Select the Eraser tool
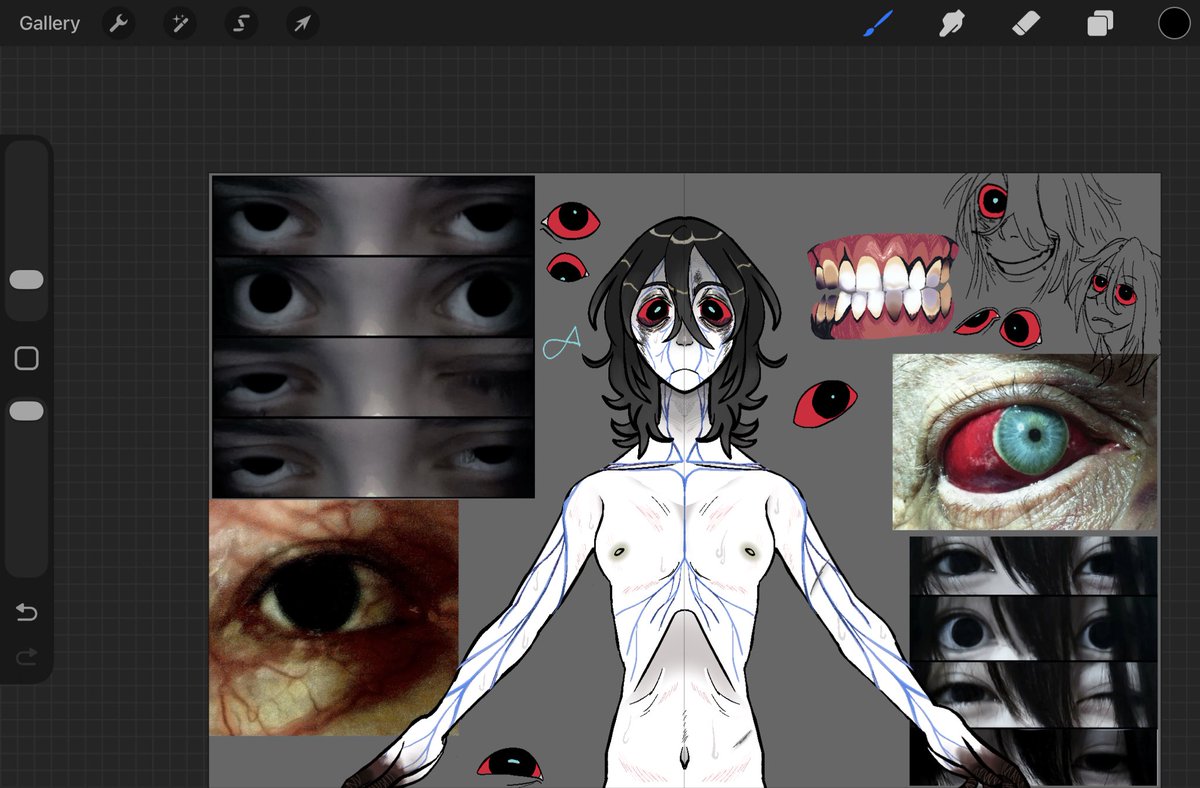Image resolution: width=1200 pixels, height=788 pixels. 1026,23
